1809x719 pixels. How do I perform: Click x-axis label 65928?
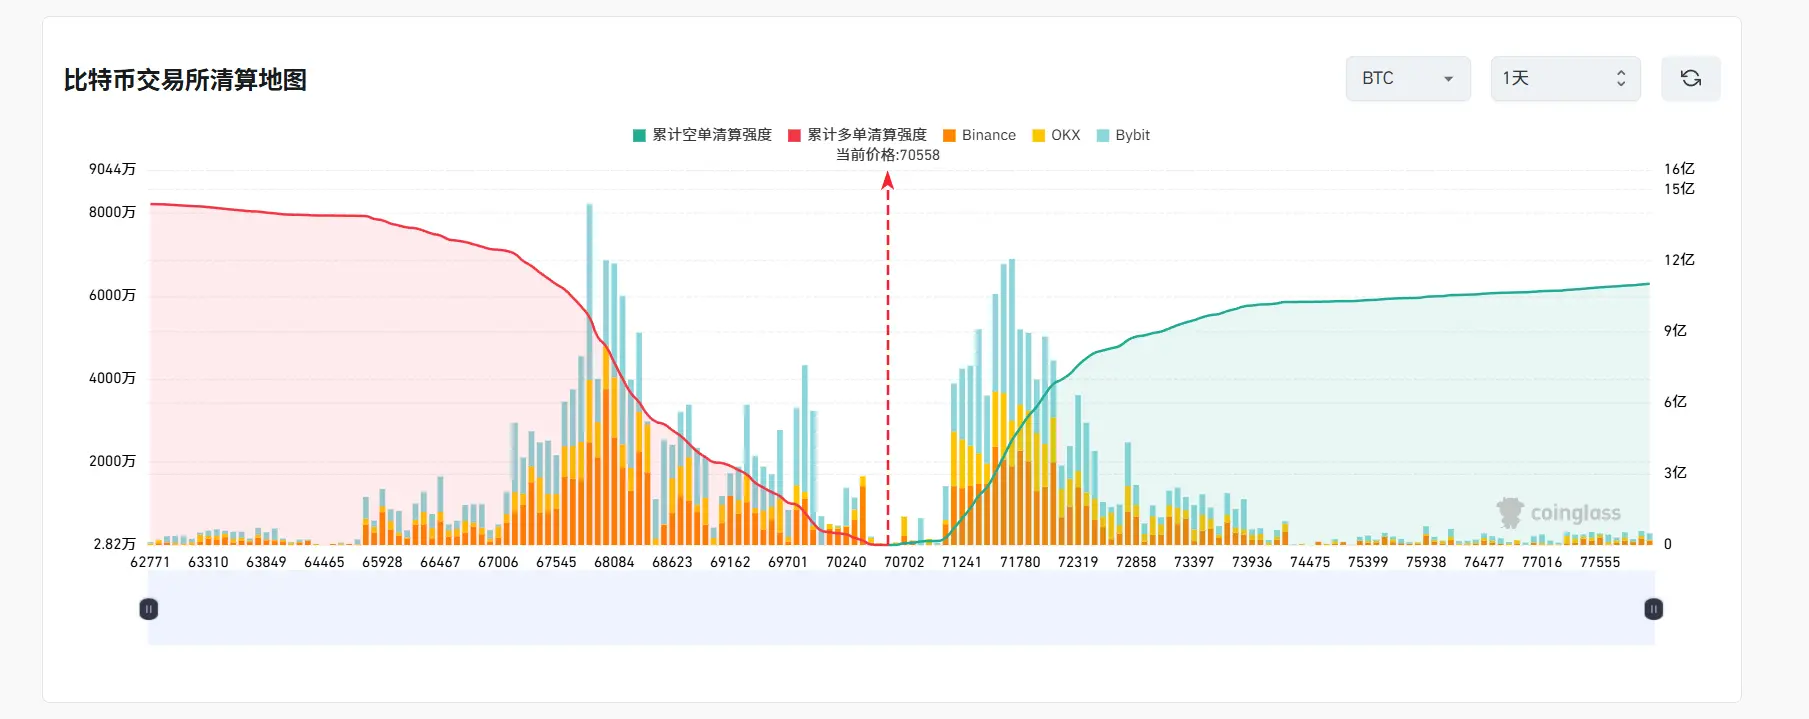tap(382, 562)
